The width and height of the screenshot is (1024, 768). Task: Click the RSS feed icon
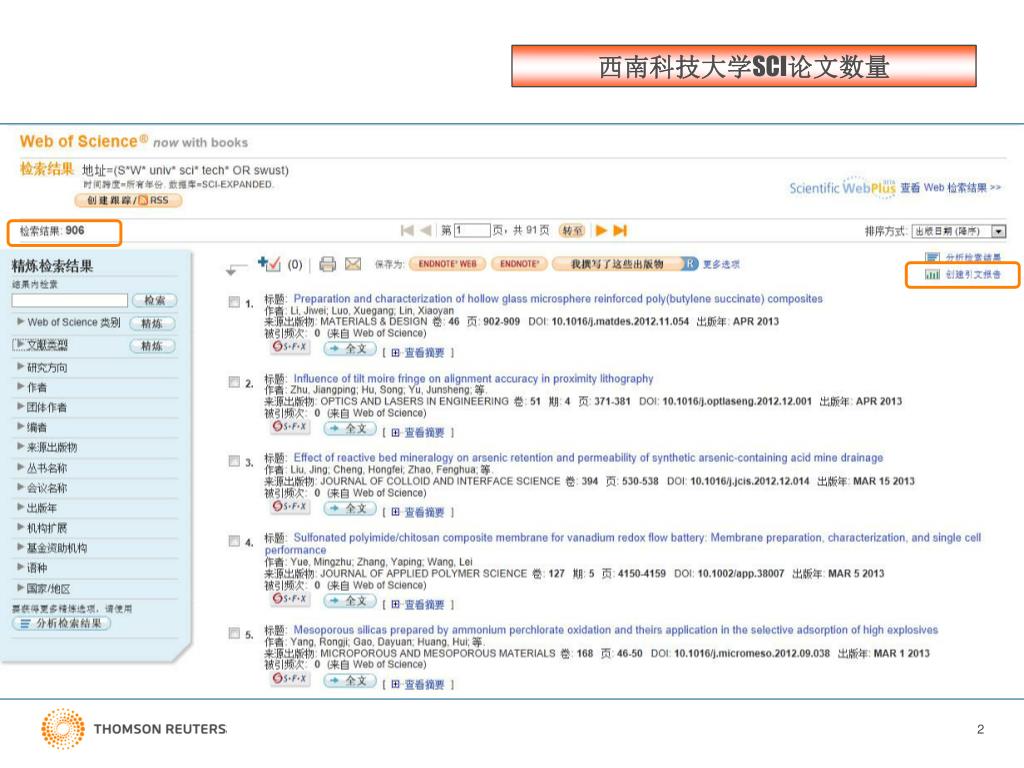point(143,200)
